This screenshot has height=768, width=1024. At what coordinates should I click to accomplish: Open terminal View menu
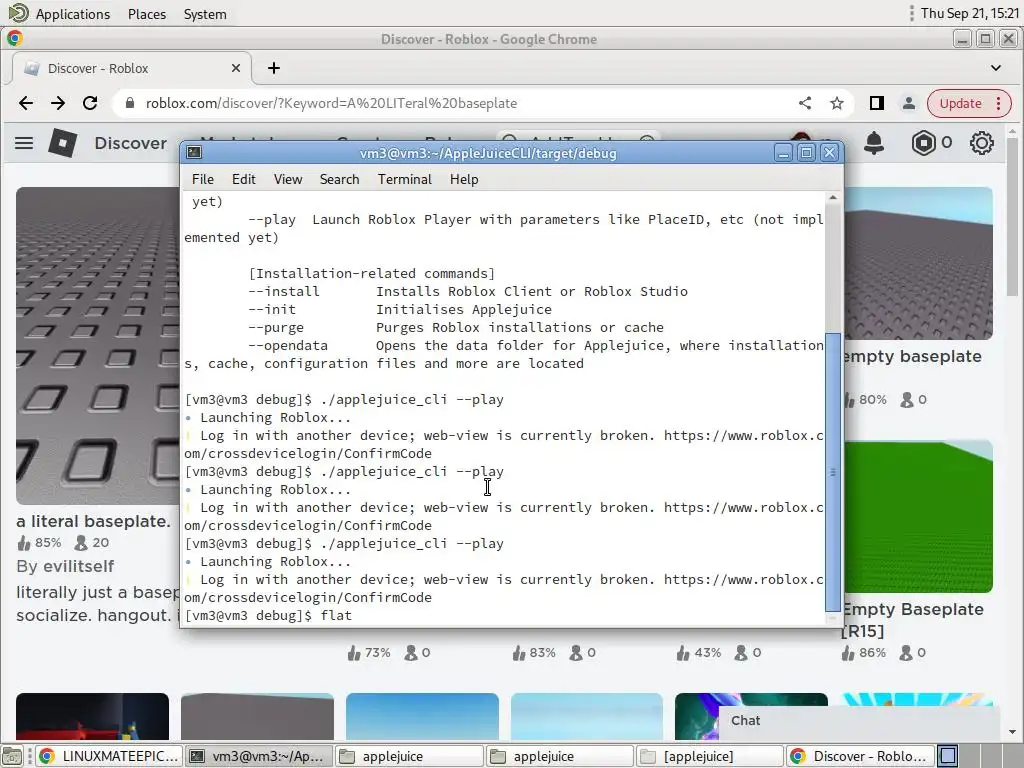coord(288,179)
